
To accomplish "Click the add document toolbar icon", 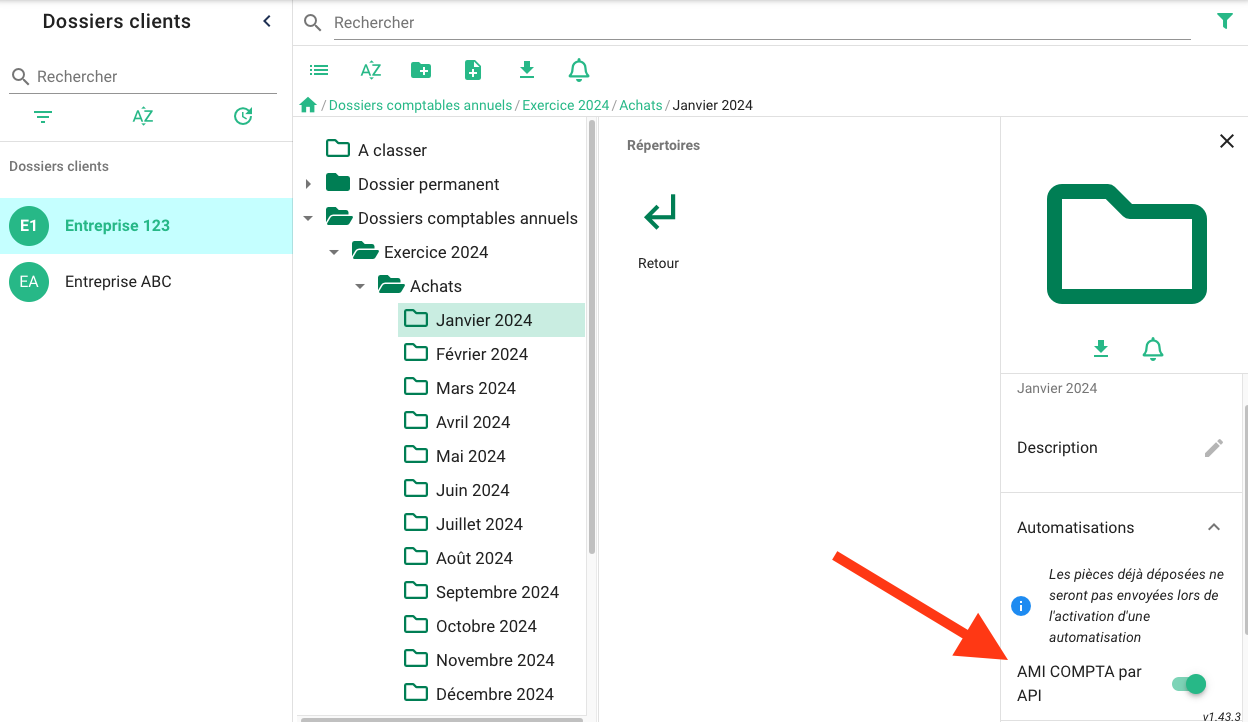I will click(473, 70).
